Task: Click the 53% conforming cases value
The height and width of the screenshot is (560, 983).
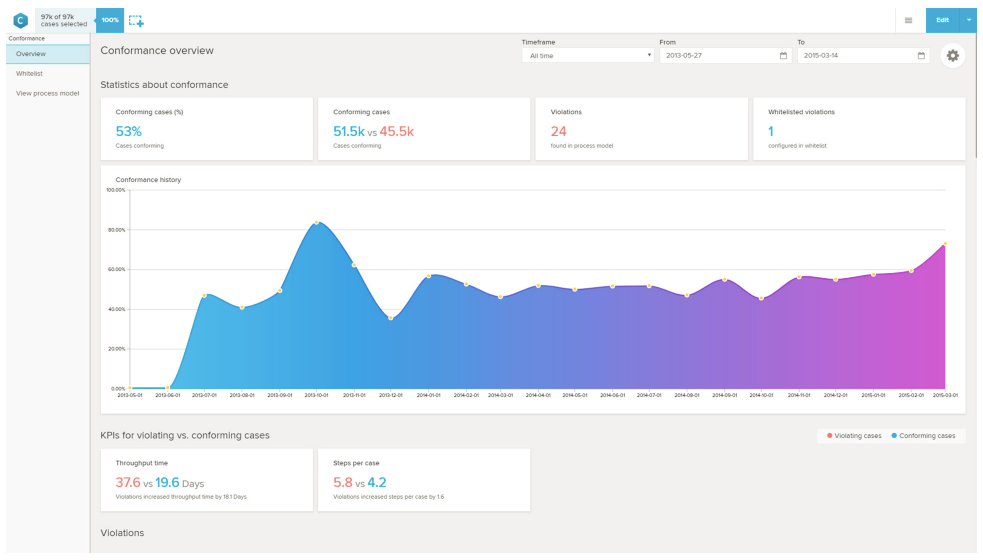Action: click(129, 132)
